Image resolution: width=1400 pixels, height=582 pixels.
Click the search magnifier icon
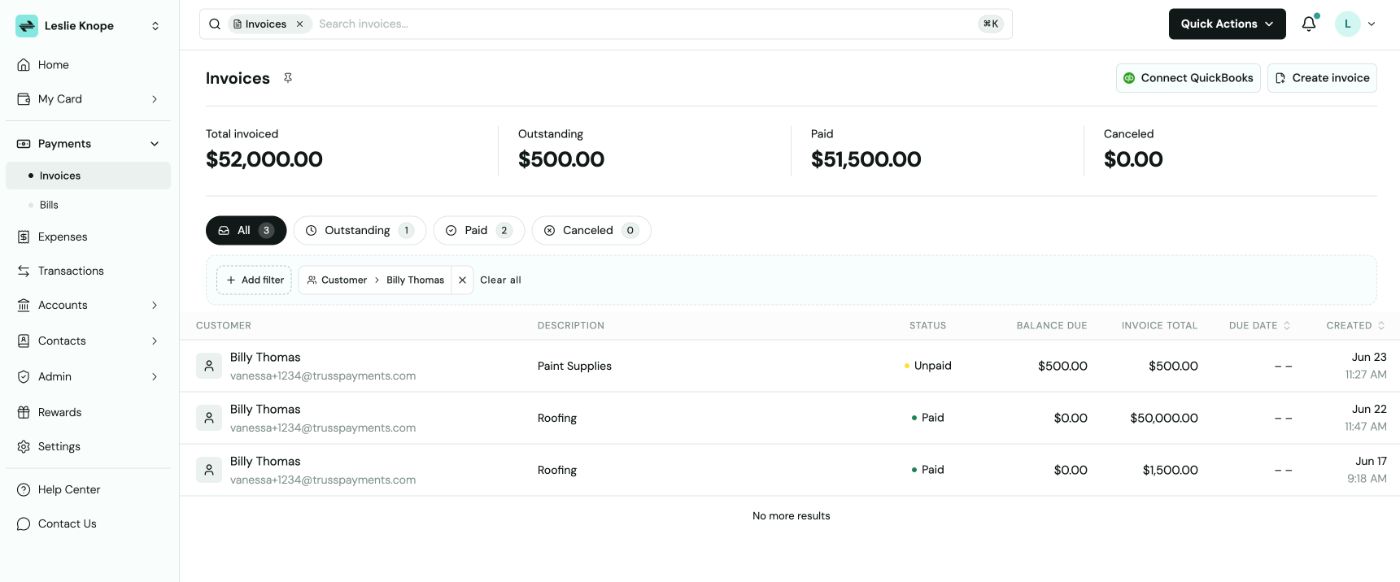tap(215, 24)
